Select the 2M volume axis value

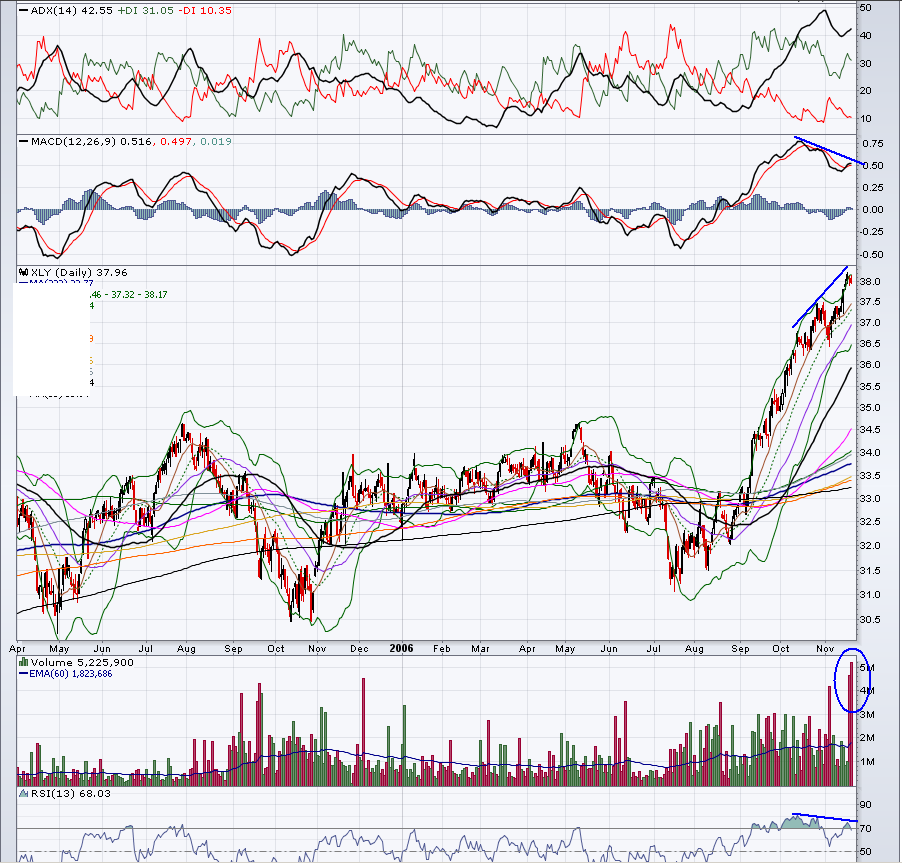[867, 738]
